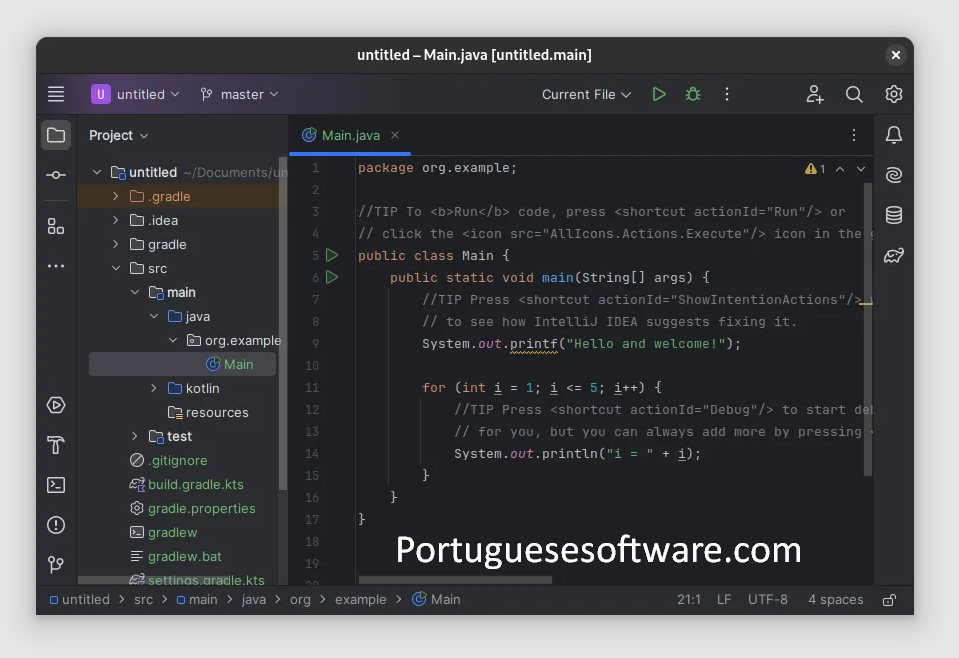The height and width of the screenshot is (658, 959).
Task: Open Search Everywhere with the magnifier
Action: pos(854,94)
